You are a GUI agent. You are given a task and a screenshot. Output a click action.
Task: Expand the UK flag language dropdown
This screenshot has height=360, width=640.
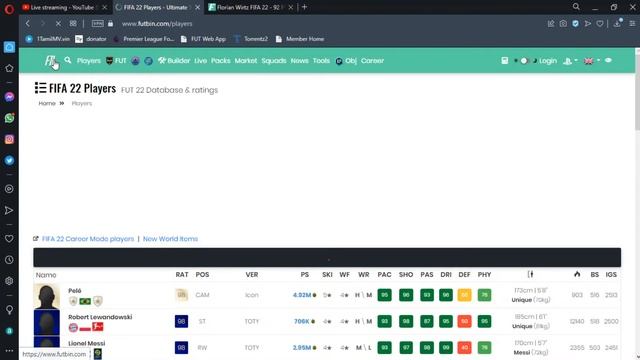592,61
